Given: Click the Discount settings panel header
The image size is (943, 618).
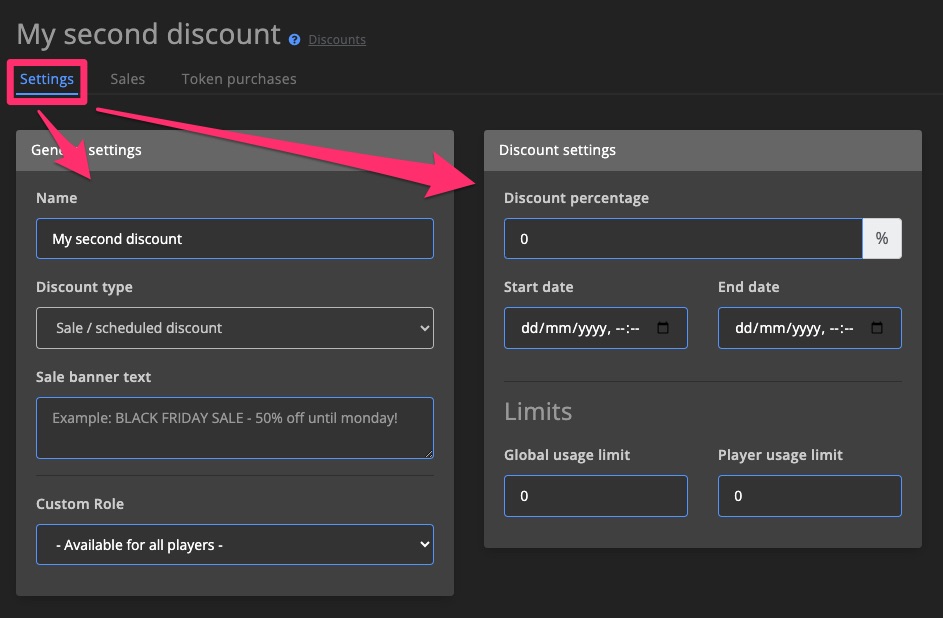Looking at the screenshot, I should coord(556,149).
